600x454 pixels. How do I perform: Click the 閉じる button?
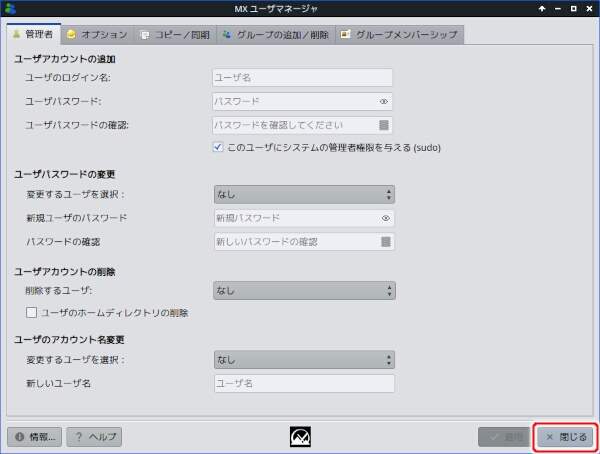566,437
